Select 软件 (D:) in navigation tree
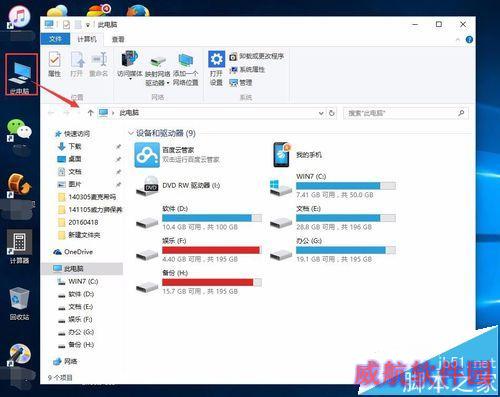The image size is (500, 397). point(76,294)
